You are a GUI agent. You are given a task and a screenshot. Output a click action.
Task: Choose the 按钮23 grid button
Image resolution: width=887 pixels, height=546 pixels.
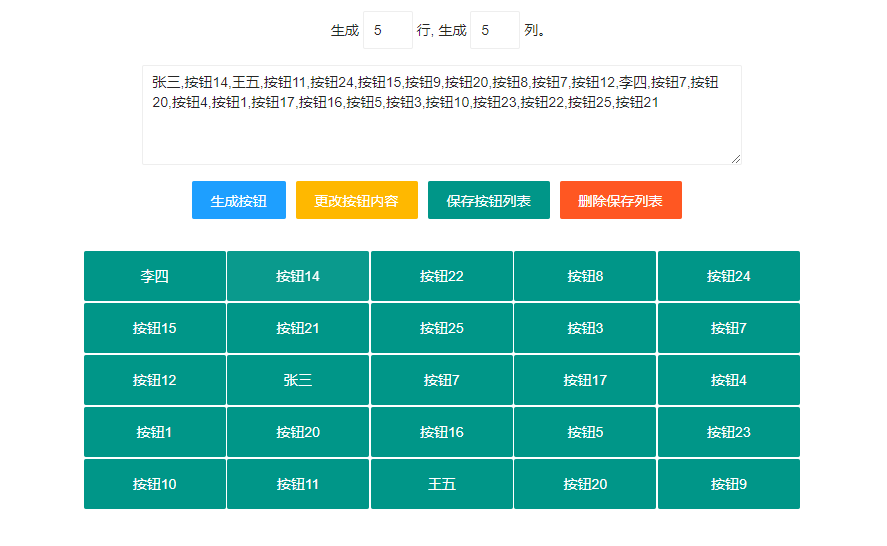pos(729,432)
